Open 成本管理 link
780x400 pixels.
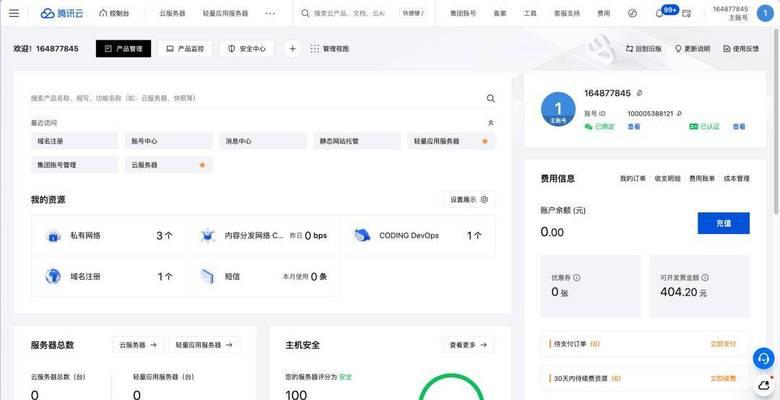point(736,179)
